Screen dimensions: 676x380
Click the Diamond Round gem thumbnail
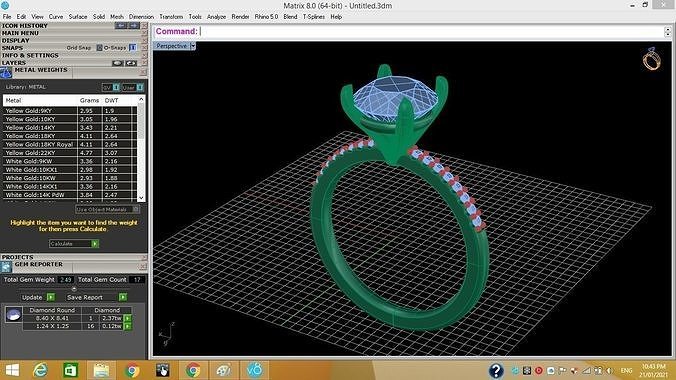(13, 314)
